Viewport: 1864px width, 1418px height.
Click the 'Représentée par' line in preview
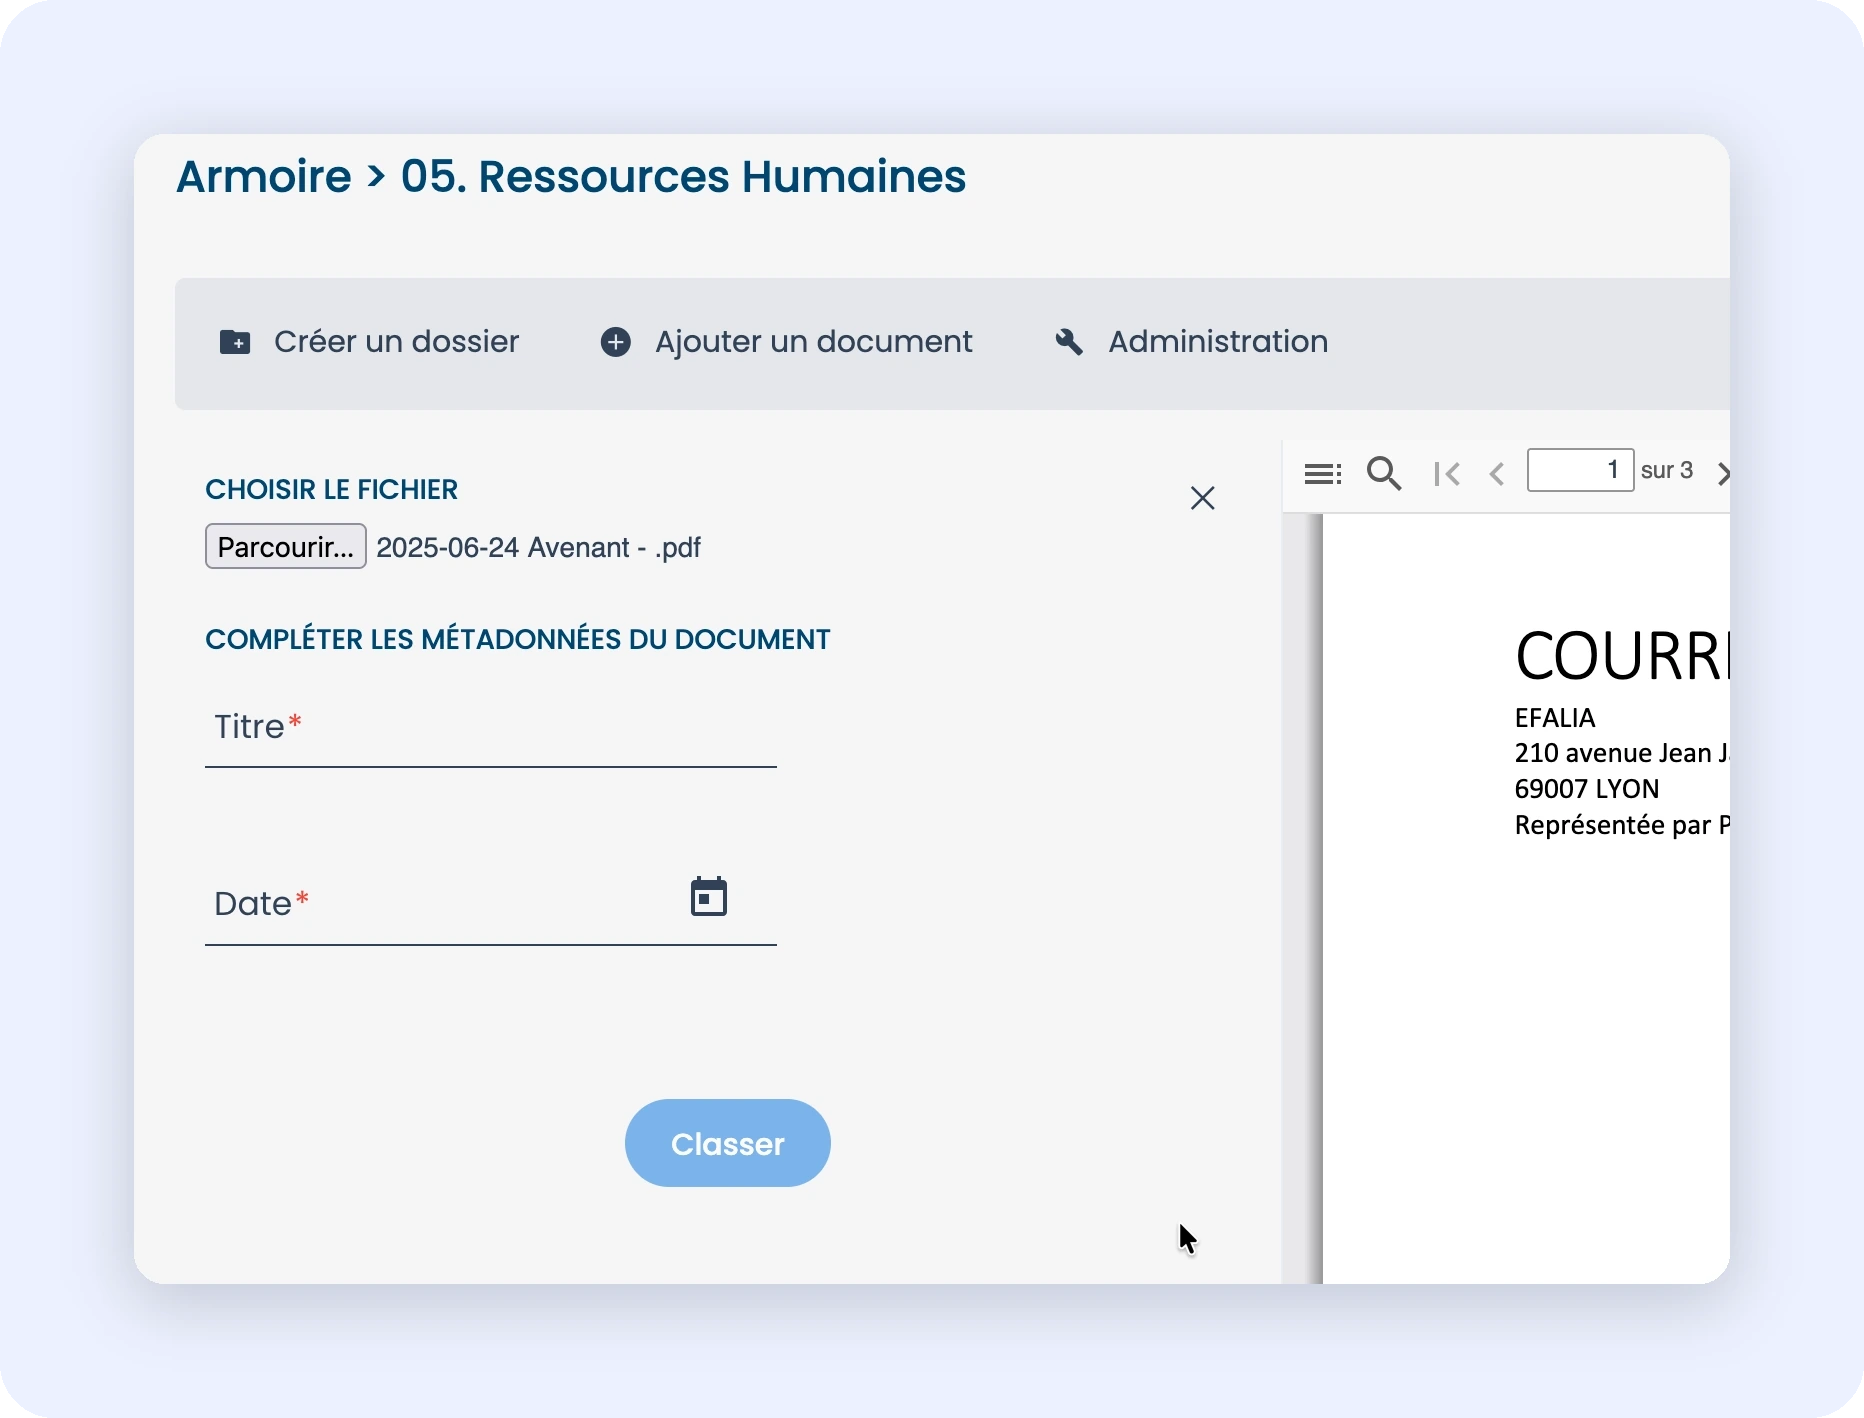pyautogui.click(x=1622, y=825)
